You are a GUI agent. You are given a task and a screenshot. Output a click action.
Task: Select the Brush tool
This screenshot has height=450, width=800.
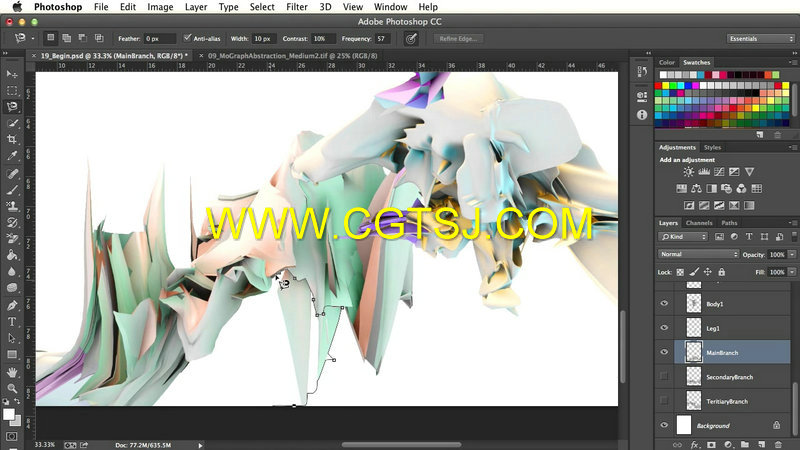12,190
